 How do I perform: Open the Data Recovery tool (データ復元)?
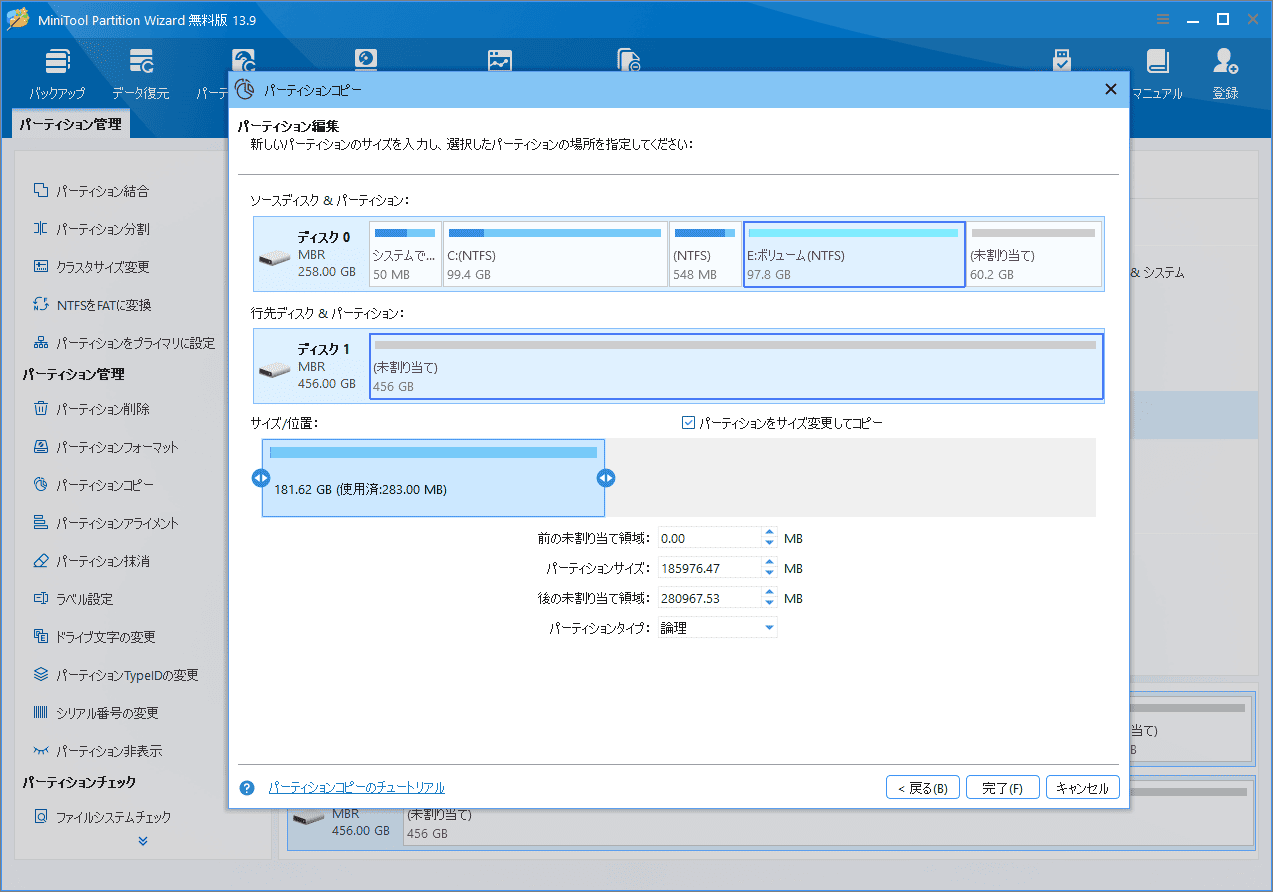pyautogui.click(x=140, y=74)
